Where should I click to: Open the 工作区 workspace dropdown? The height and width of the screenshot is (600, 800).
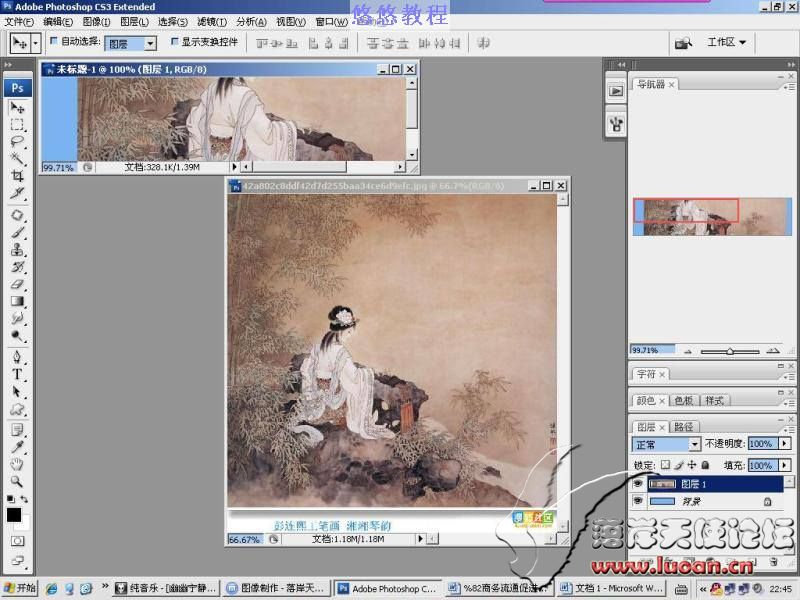click(727, 42)
